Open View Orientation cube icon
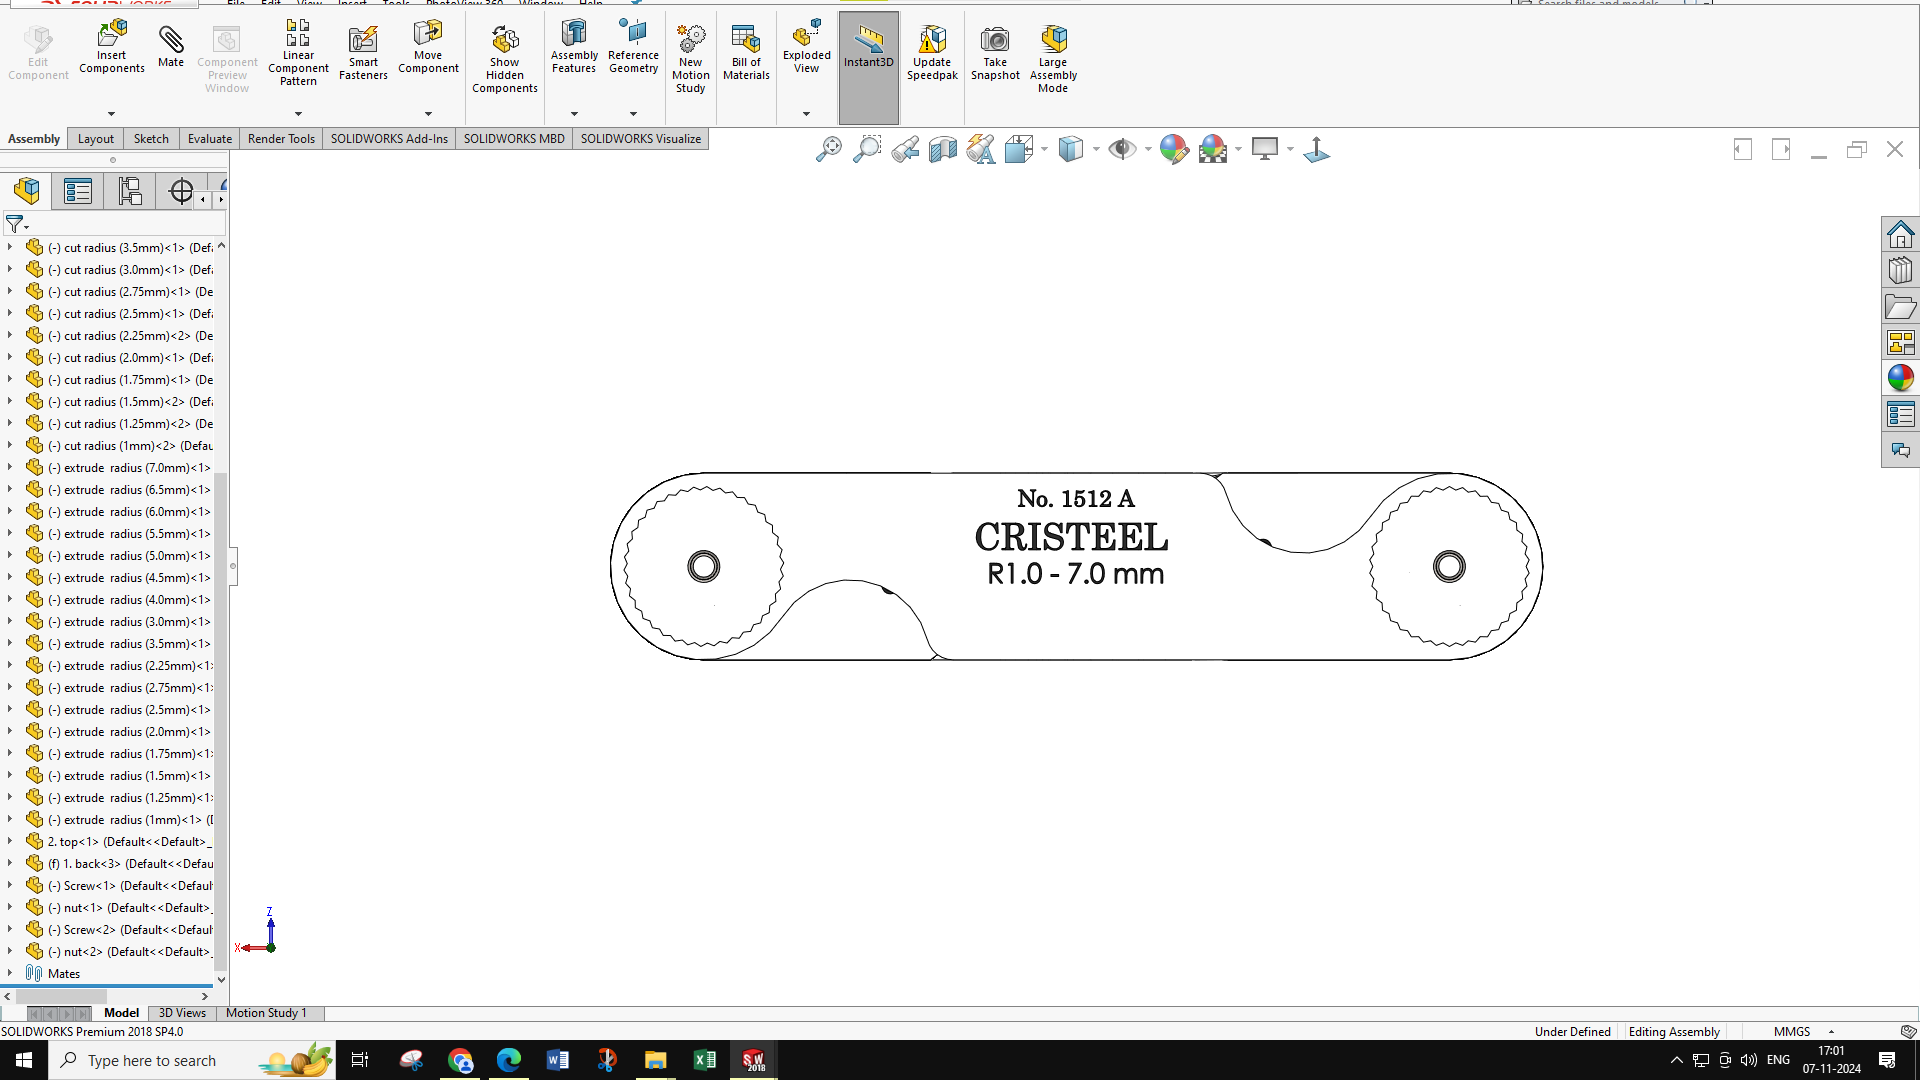The width and height of the screenshot is (1920, 1080). point(1019,149)
